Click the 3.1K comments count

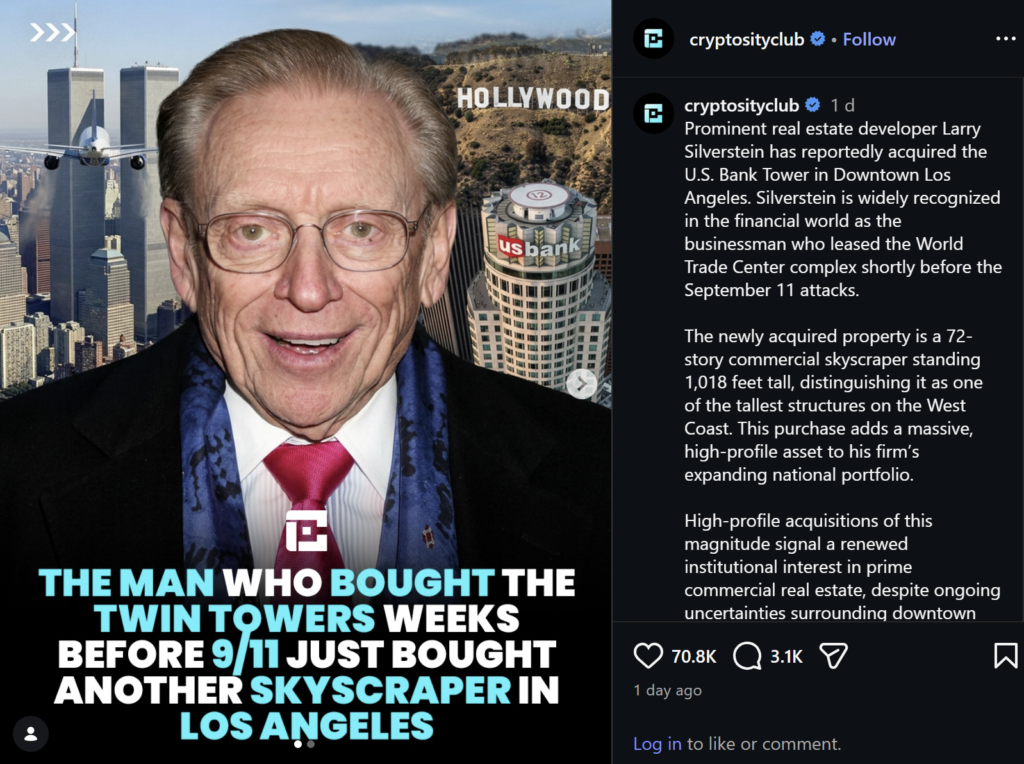coord(786,656)
